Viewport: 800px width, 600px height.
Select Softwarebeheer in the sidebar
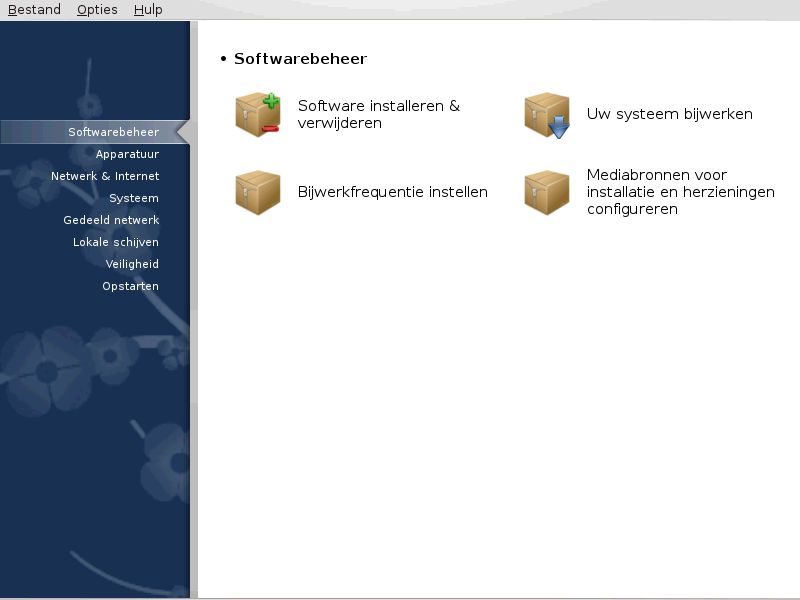tap(113, 132)
